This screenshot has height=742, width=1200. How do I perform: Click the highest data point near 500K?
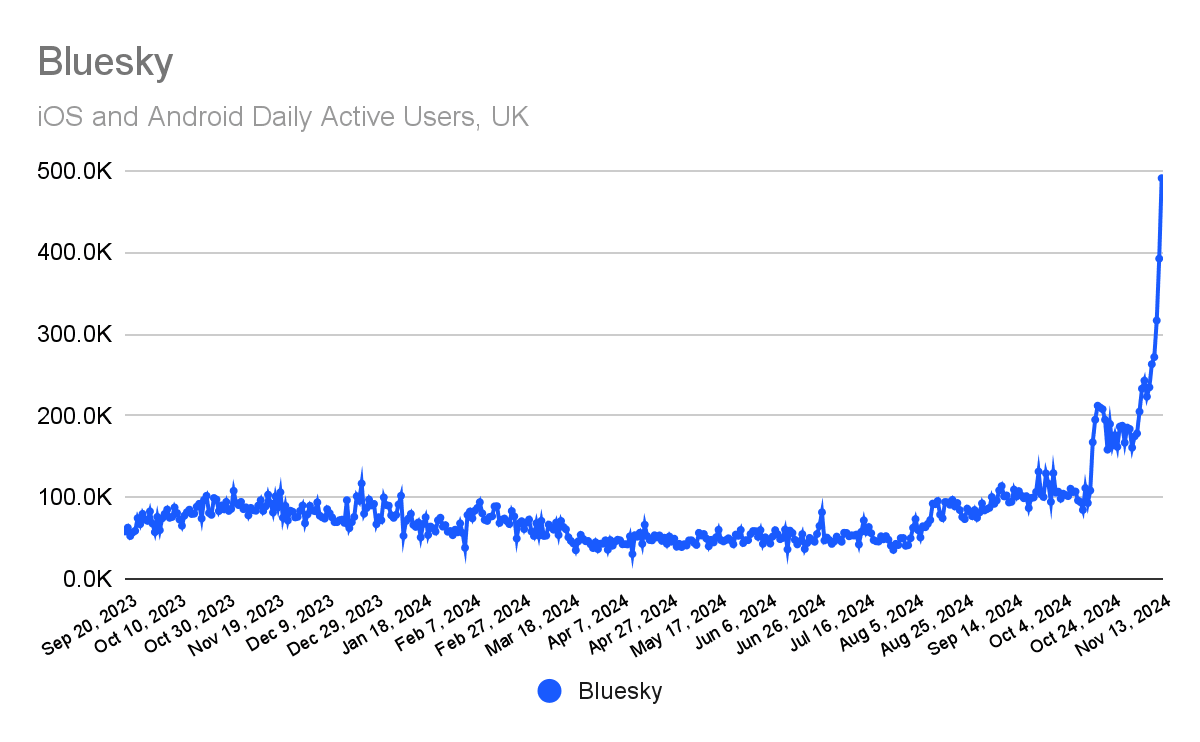pyautogui.click(x=1162, y=178)
